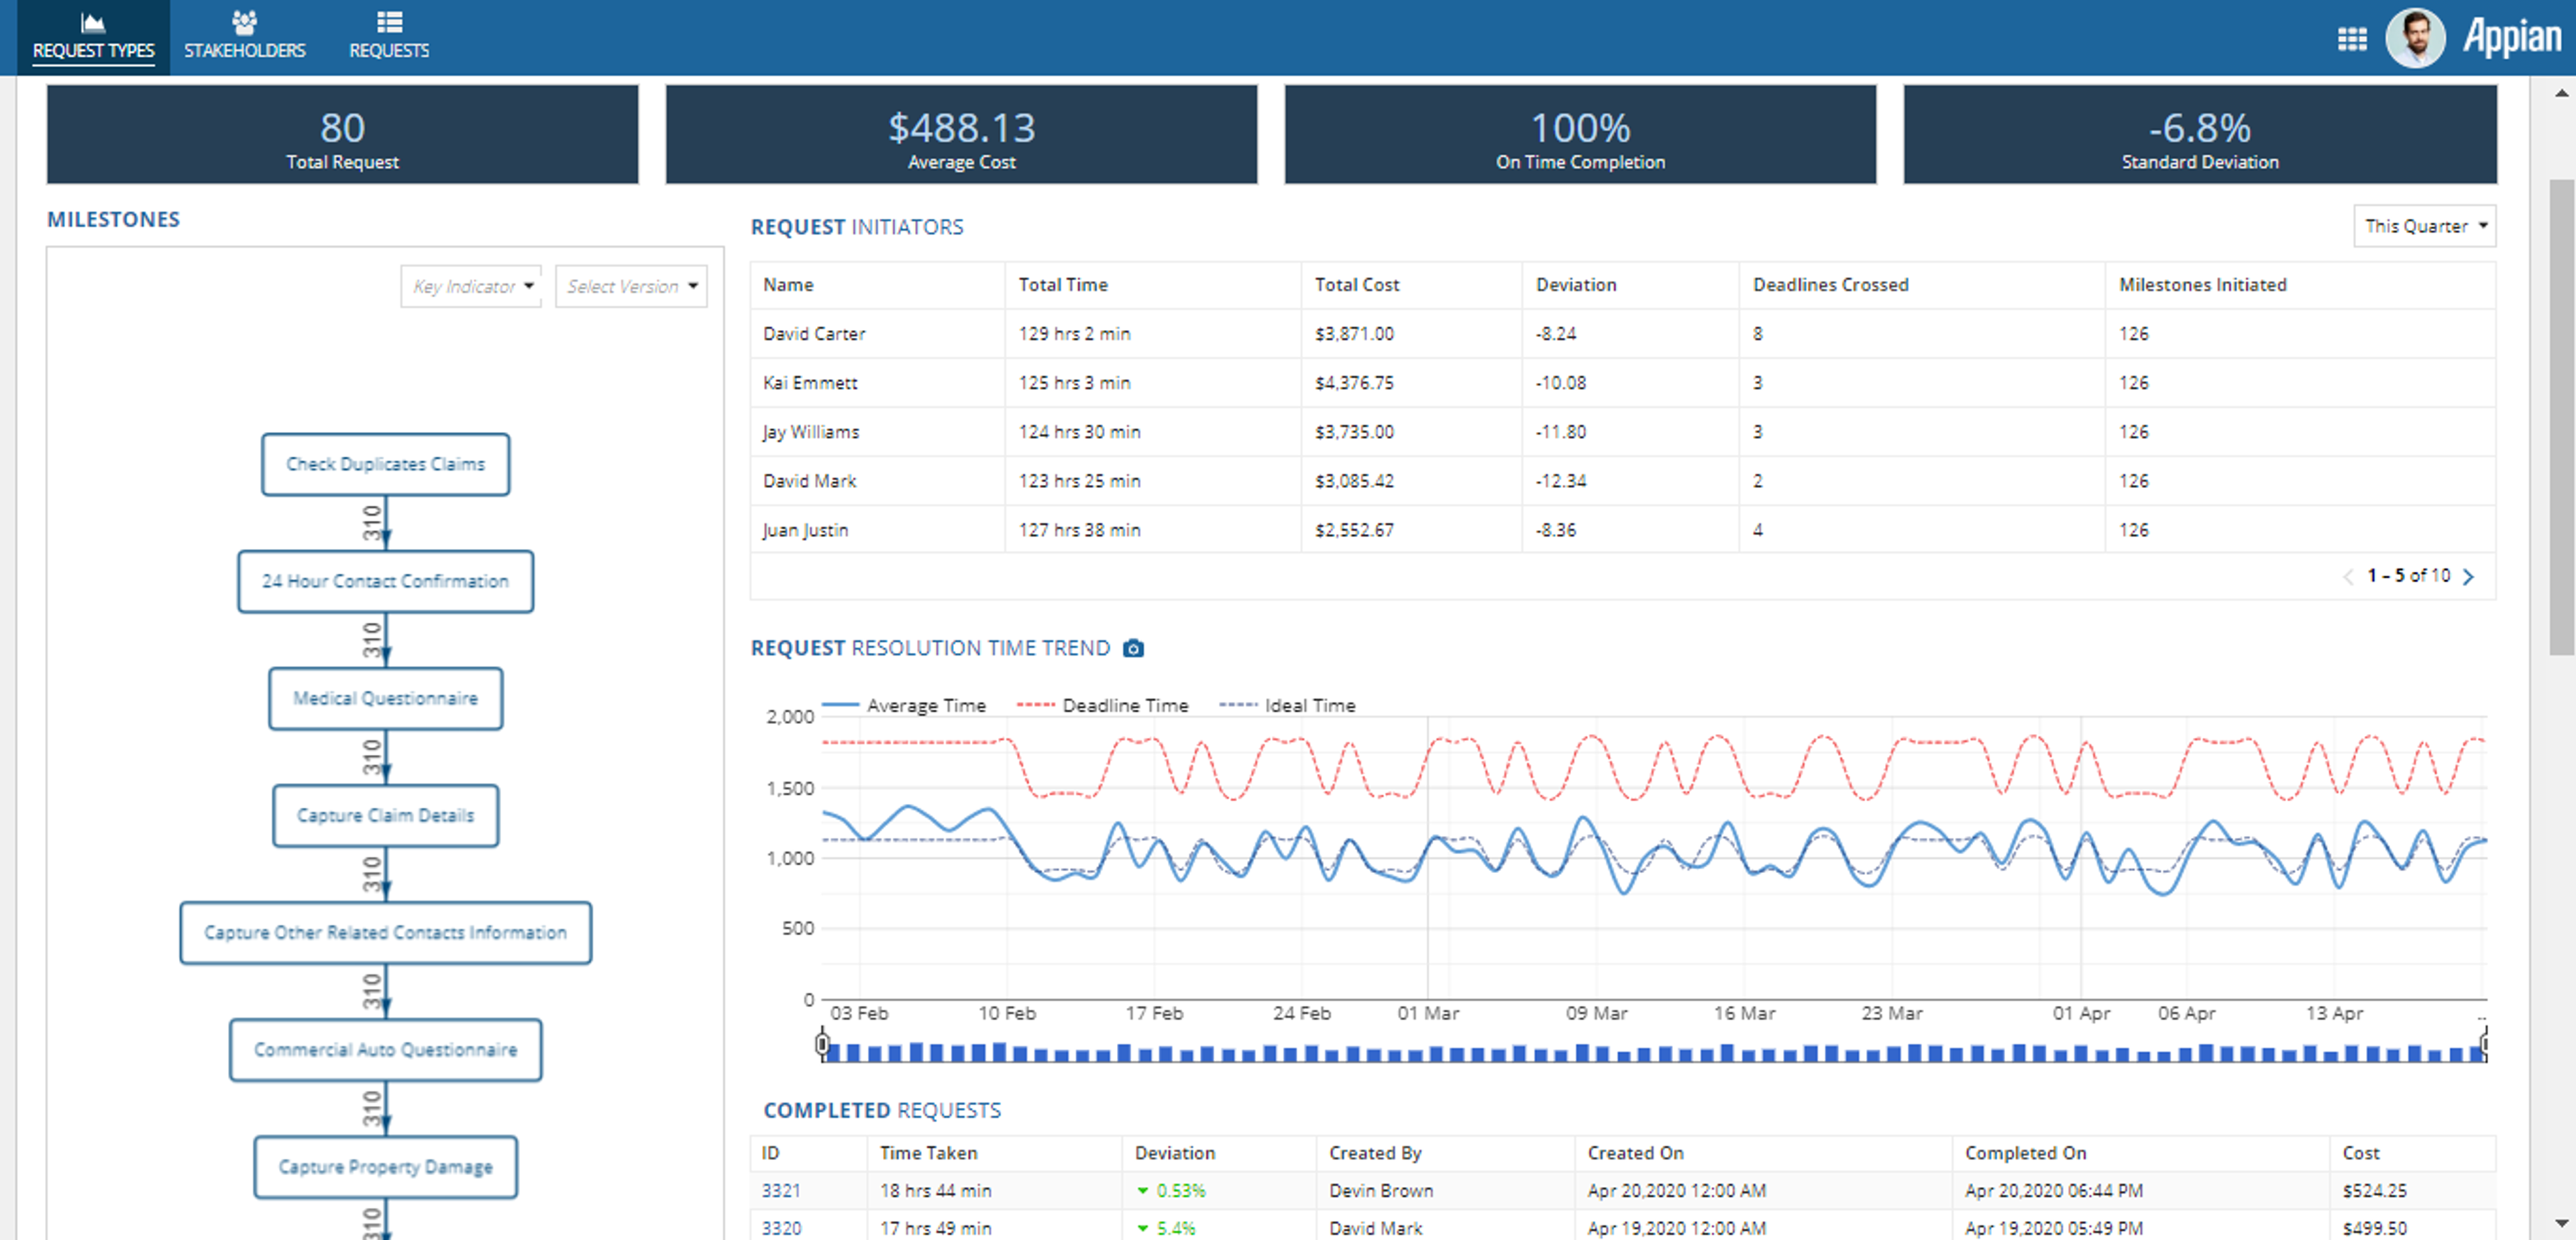The width and height of the screenshot is (2576, 1240).
Task: Click the David Mark initiator name
Action: 809,481
